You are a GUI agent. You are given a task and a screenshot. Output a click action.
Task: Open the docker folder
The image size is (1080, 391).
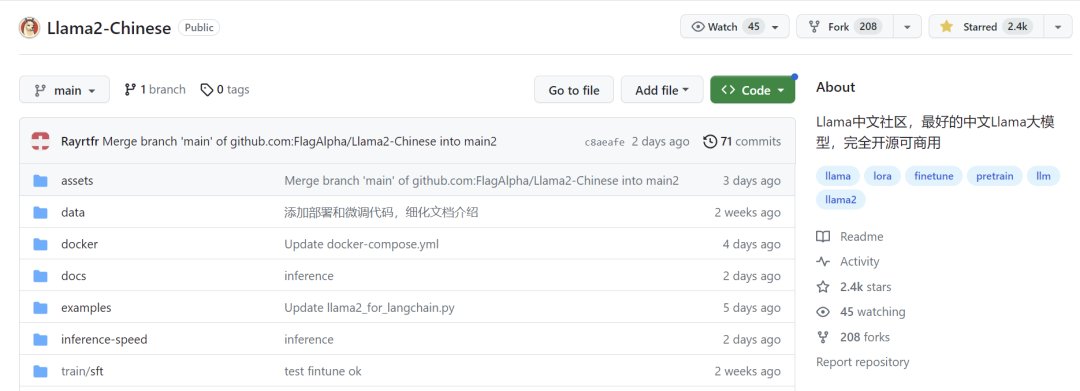click(80, 244)
